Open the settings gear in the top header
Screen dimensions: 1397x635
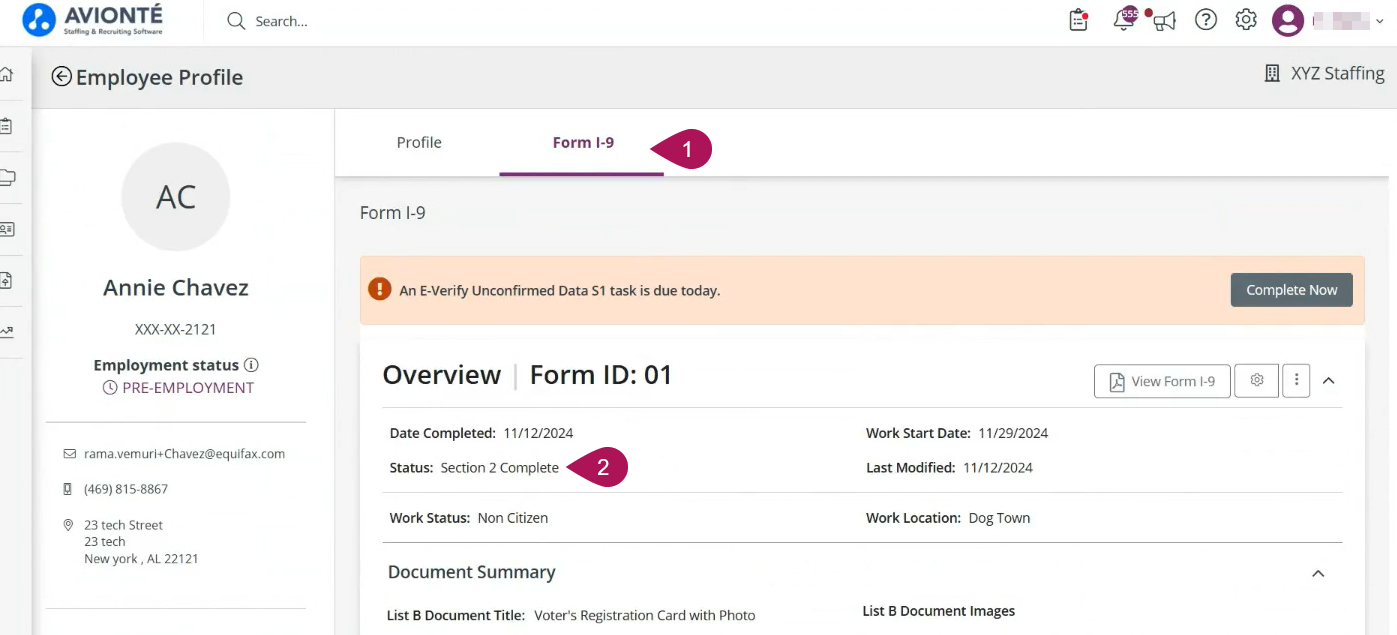[1246, 20]
